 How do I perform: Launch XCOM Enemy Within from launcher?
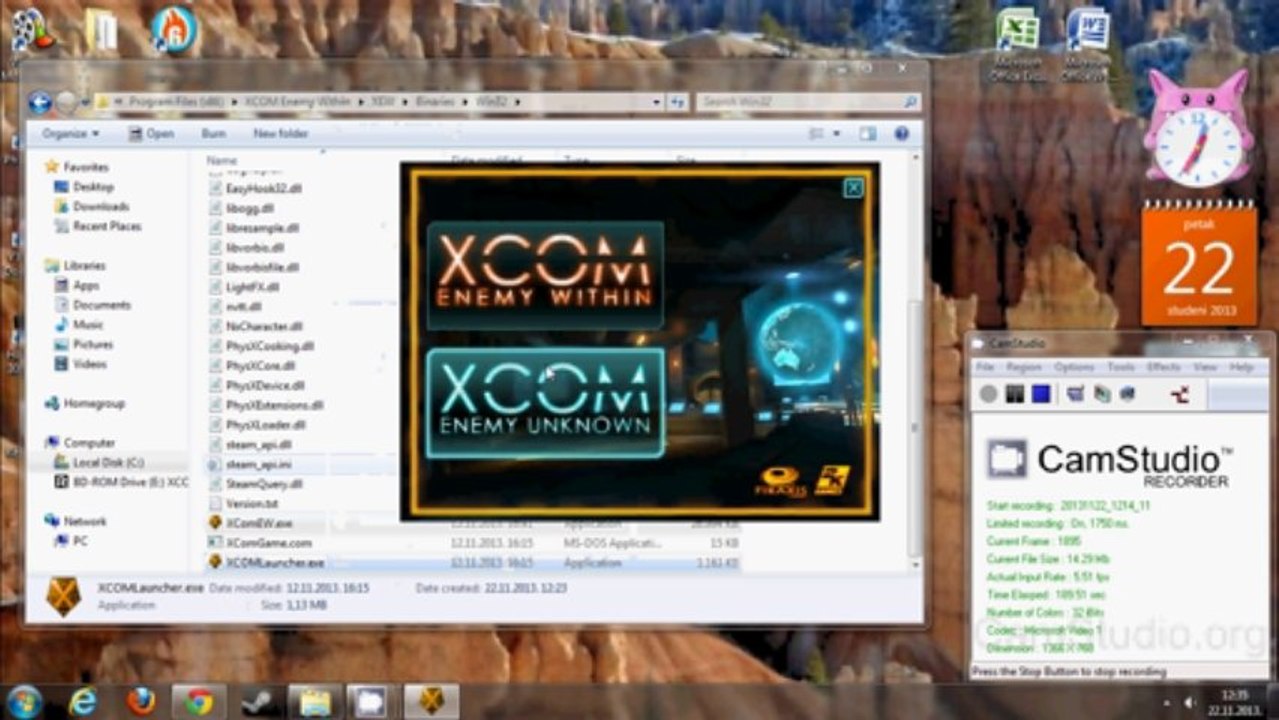[x=545, y=275]
